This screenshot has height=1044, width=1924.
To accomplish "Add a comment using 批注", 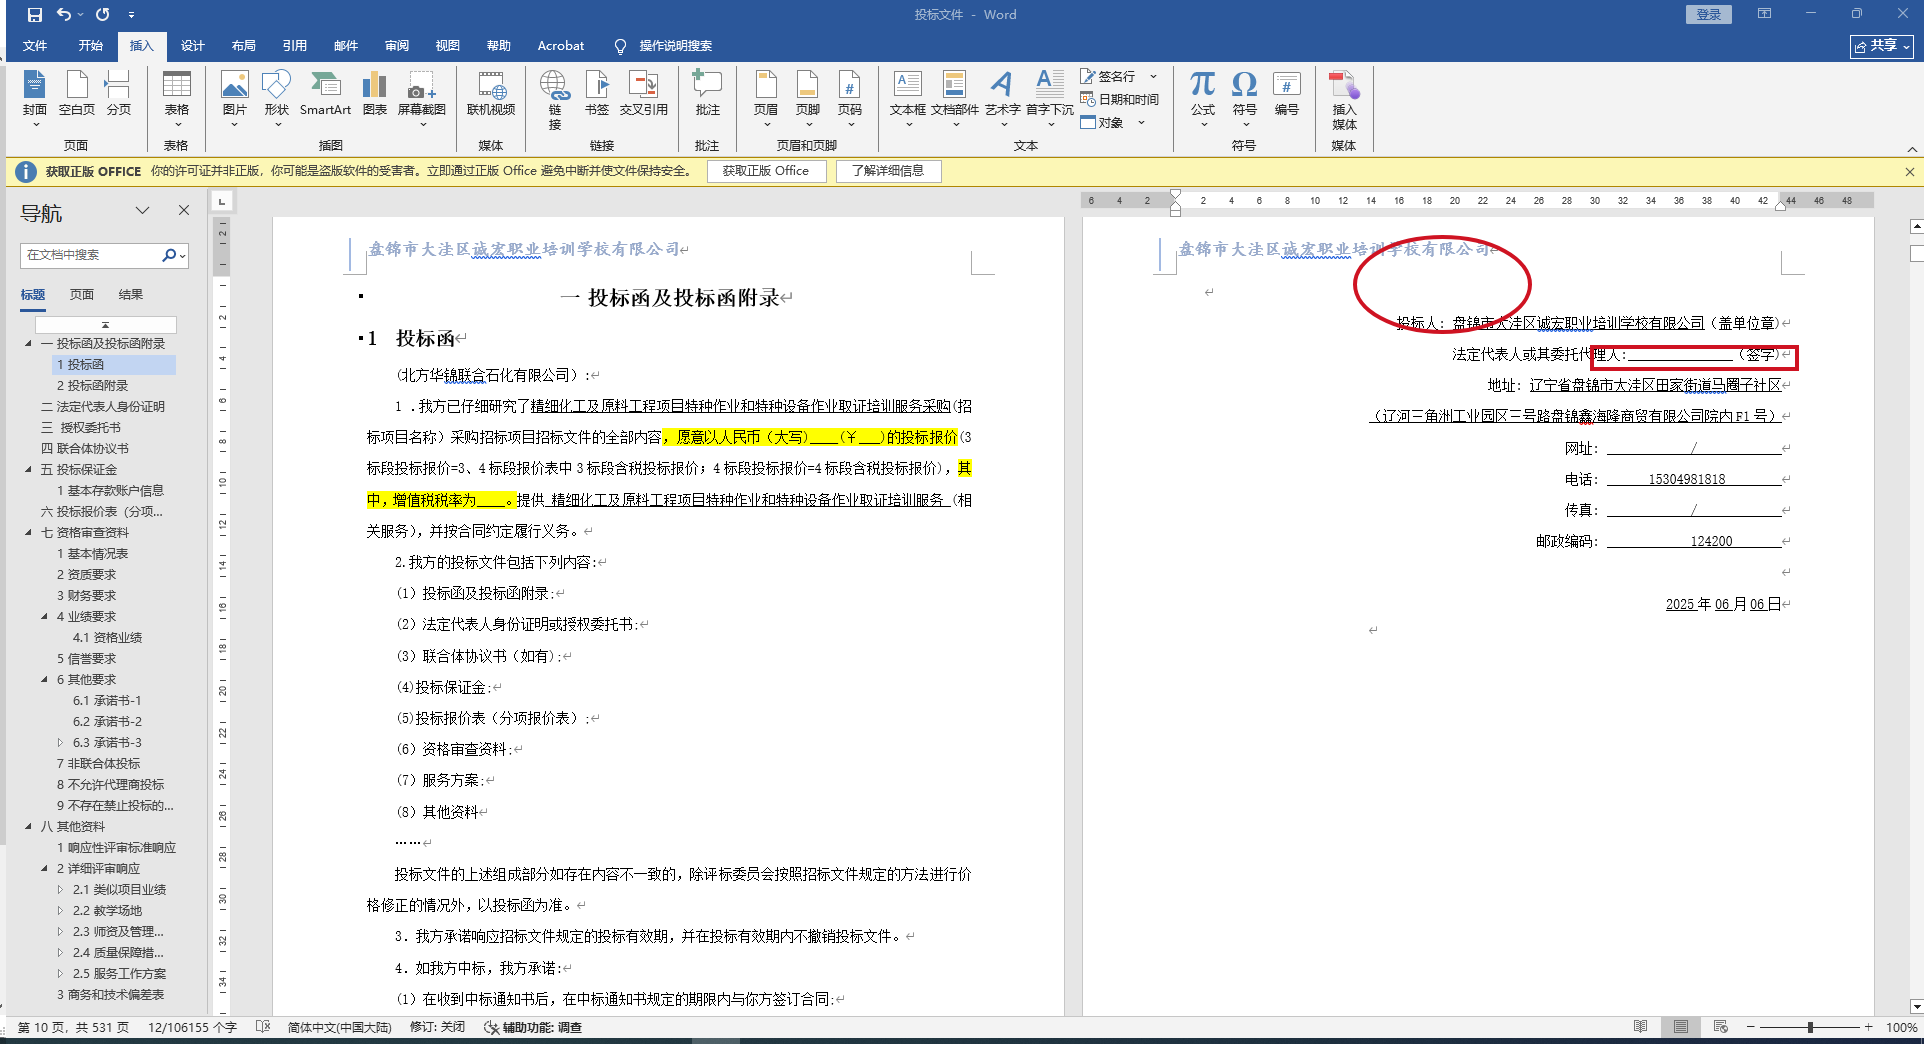I will 707,94.
